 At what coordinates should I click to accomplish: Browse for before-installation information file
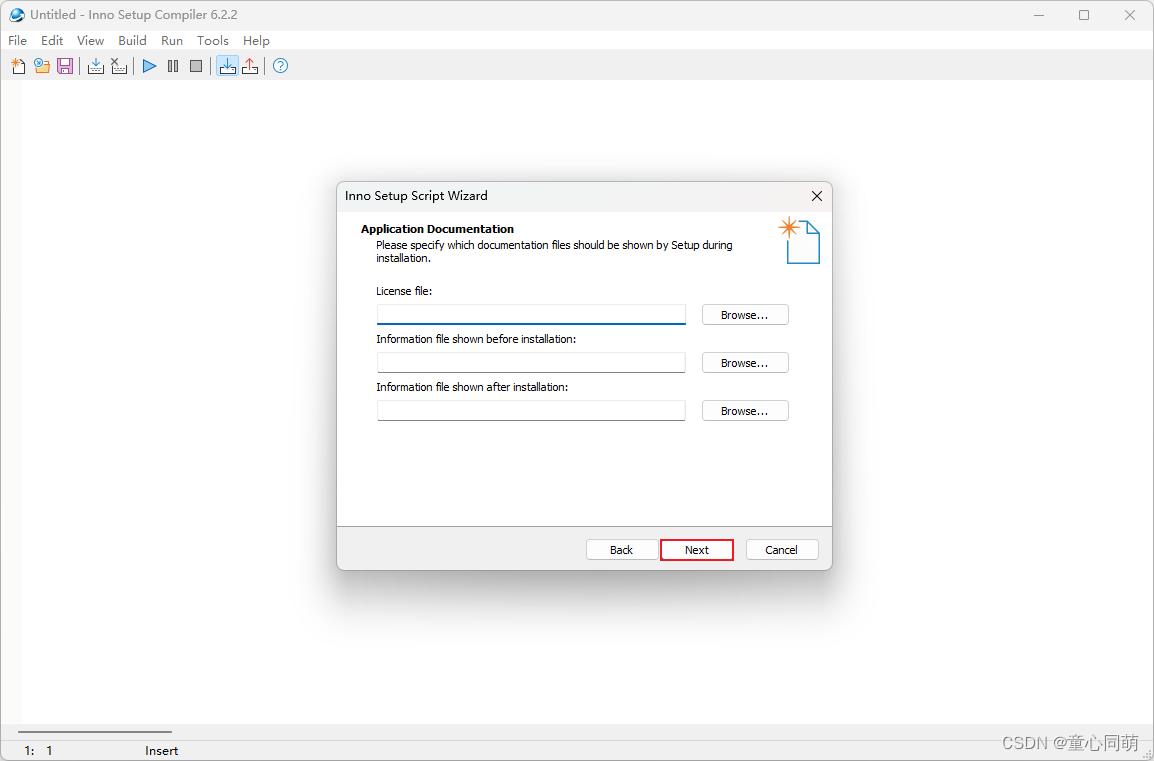[745, 363]
